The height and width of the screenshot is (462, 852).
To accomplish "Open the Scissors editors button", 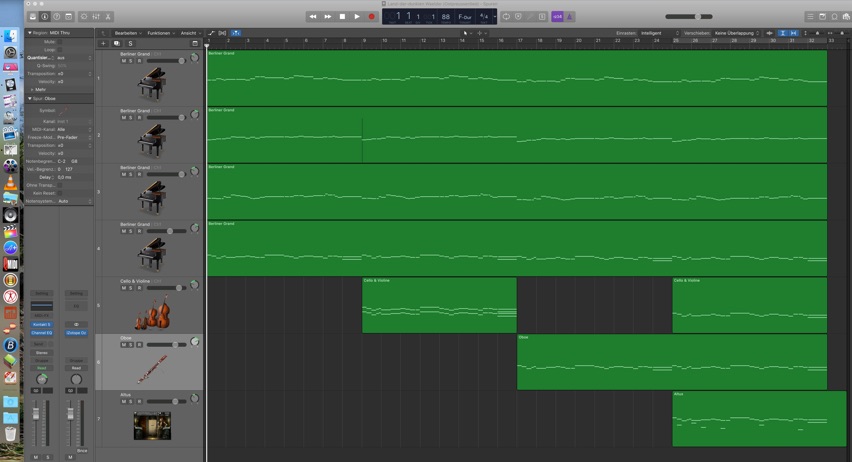I will (108, 16).
